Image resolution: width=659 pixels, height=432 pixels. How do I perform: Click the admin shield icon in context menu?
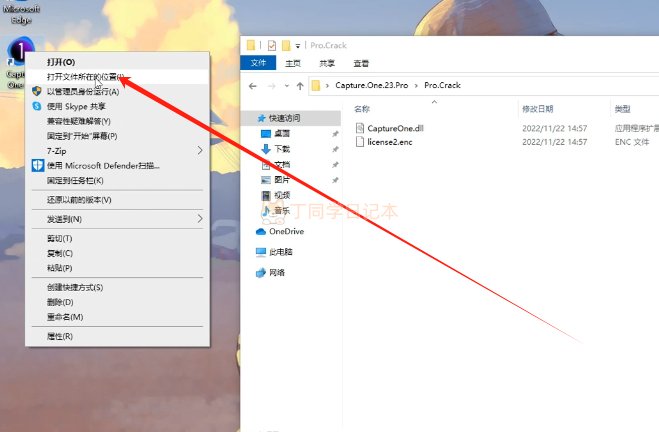coord(37,91)
